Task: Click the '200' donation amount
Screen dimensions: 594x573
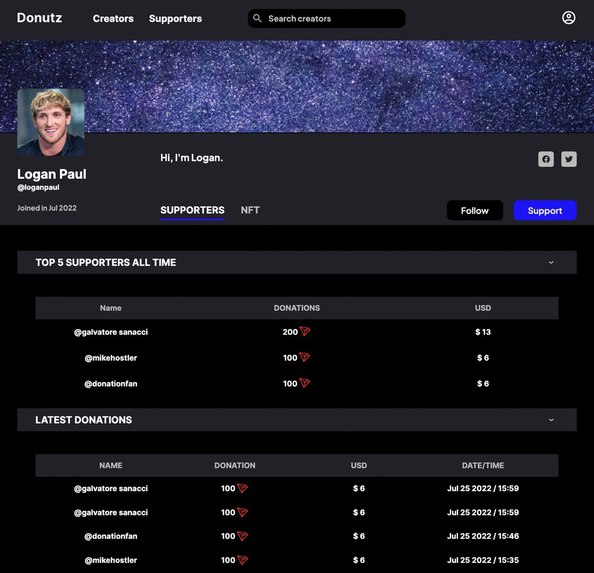Action: point(290,332)
